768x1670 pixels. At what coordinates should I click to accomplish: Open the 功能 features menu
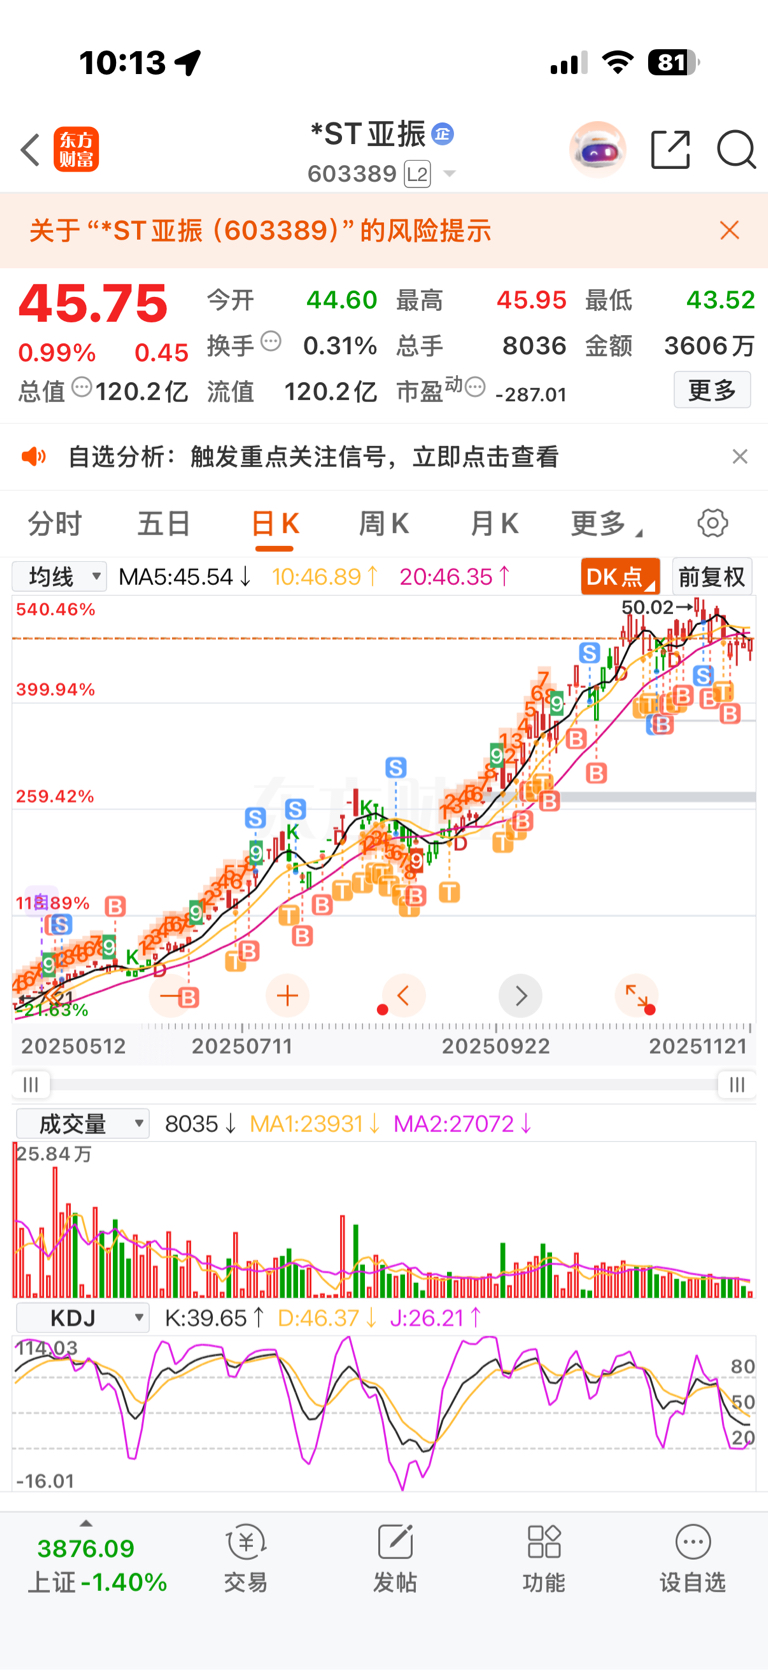coord(544,1560)
